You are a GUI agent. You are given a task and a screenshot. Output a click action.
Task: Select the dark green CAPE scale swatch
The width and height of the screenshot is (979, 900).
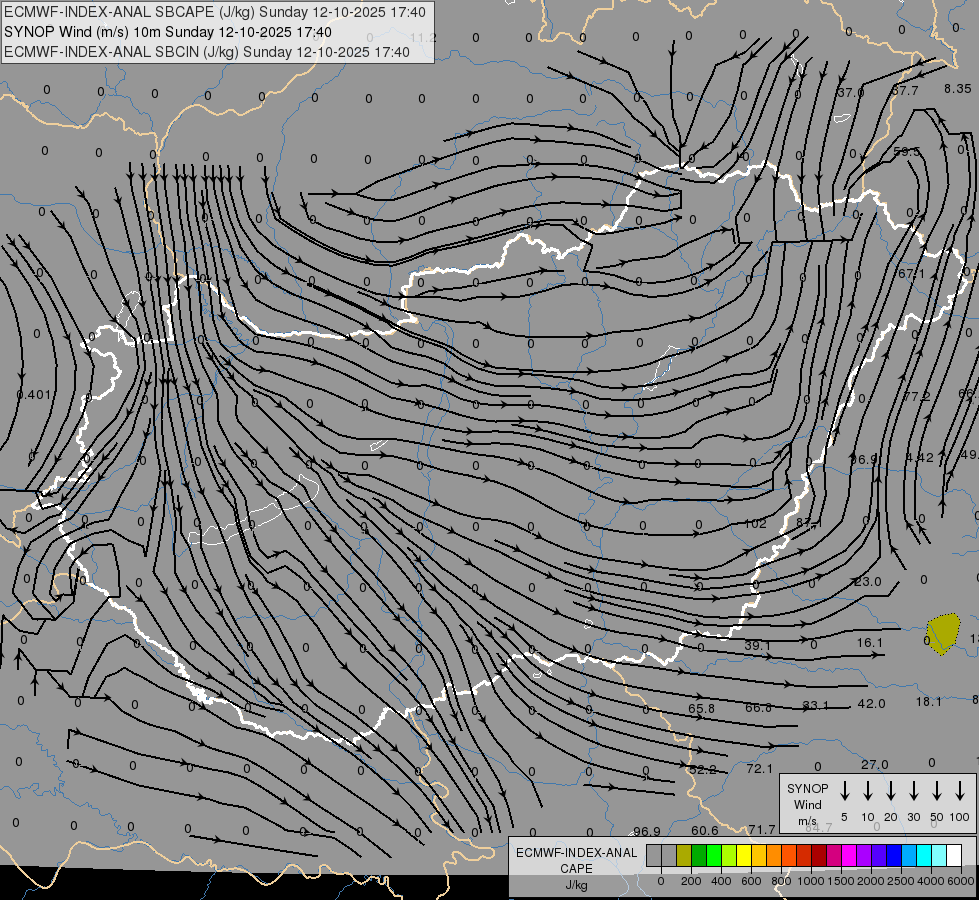click(699, 856)
